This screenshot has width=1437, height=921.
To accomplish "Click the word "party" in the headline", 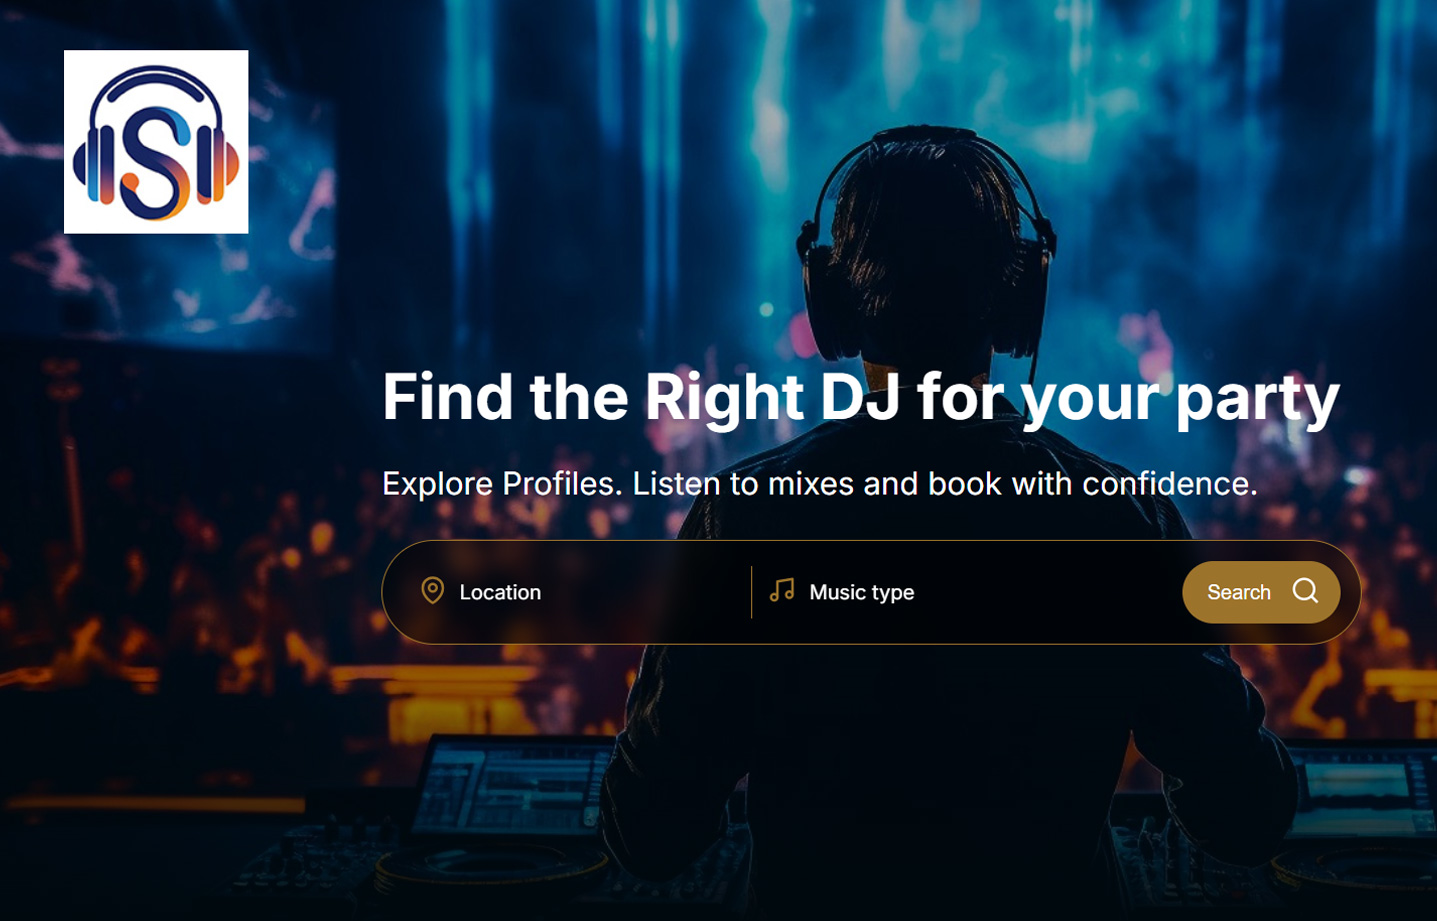I will click(x=1257, y=399).
